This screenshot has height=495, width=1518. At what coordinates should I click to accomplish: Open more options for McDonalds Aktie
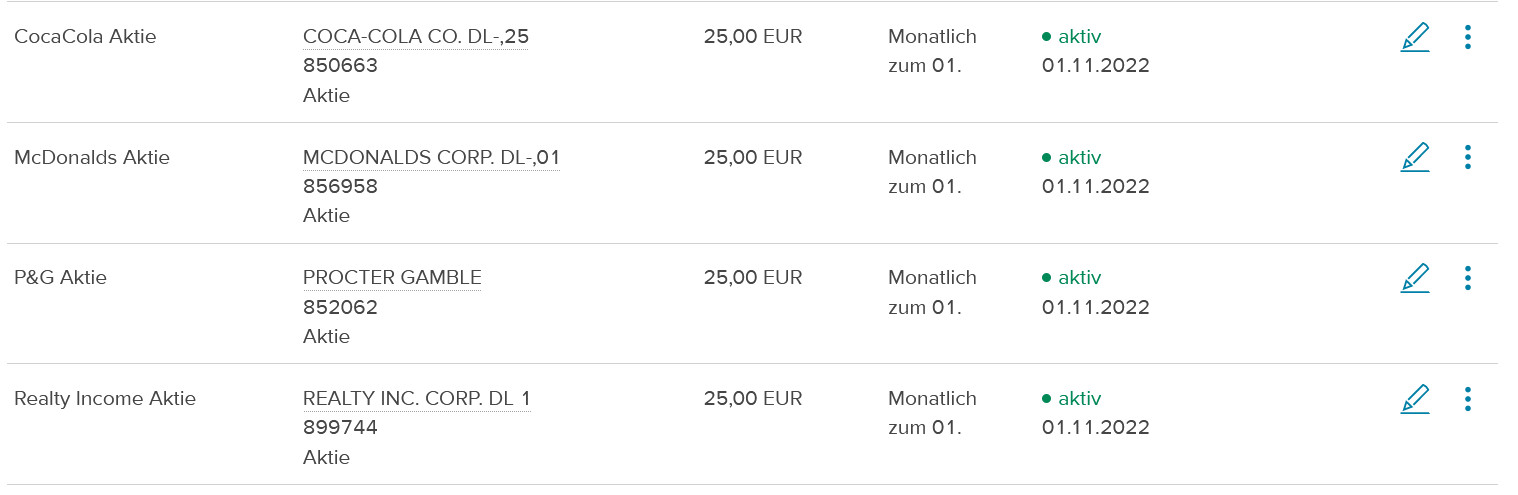pos(1467,157)
